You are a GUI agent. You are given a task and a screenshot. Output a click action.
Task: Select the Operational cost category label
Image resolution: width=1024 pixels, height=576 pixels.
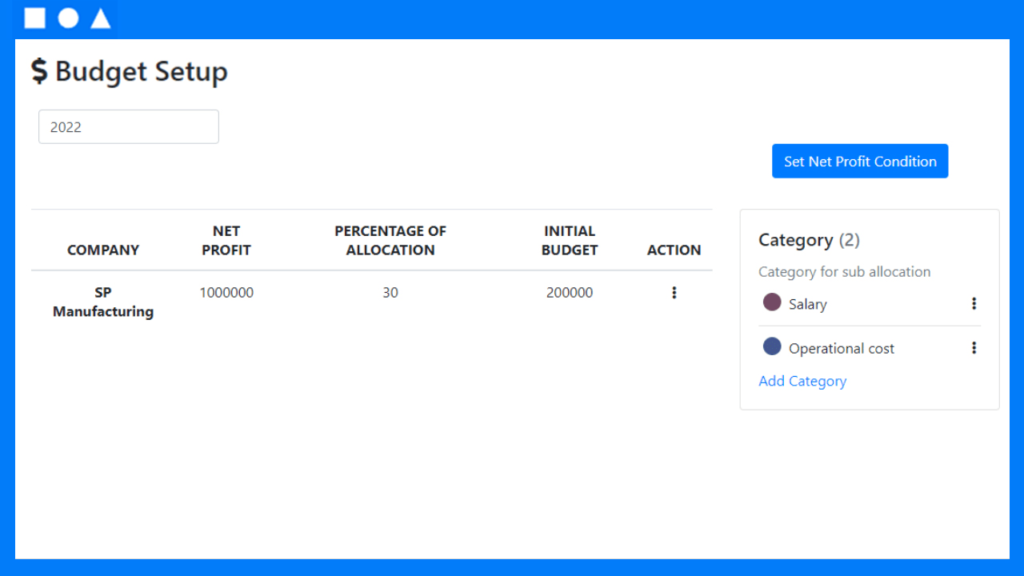click(x=841, y=349)
